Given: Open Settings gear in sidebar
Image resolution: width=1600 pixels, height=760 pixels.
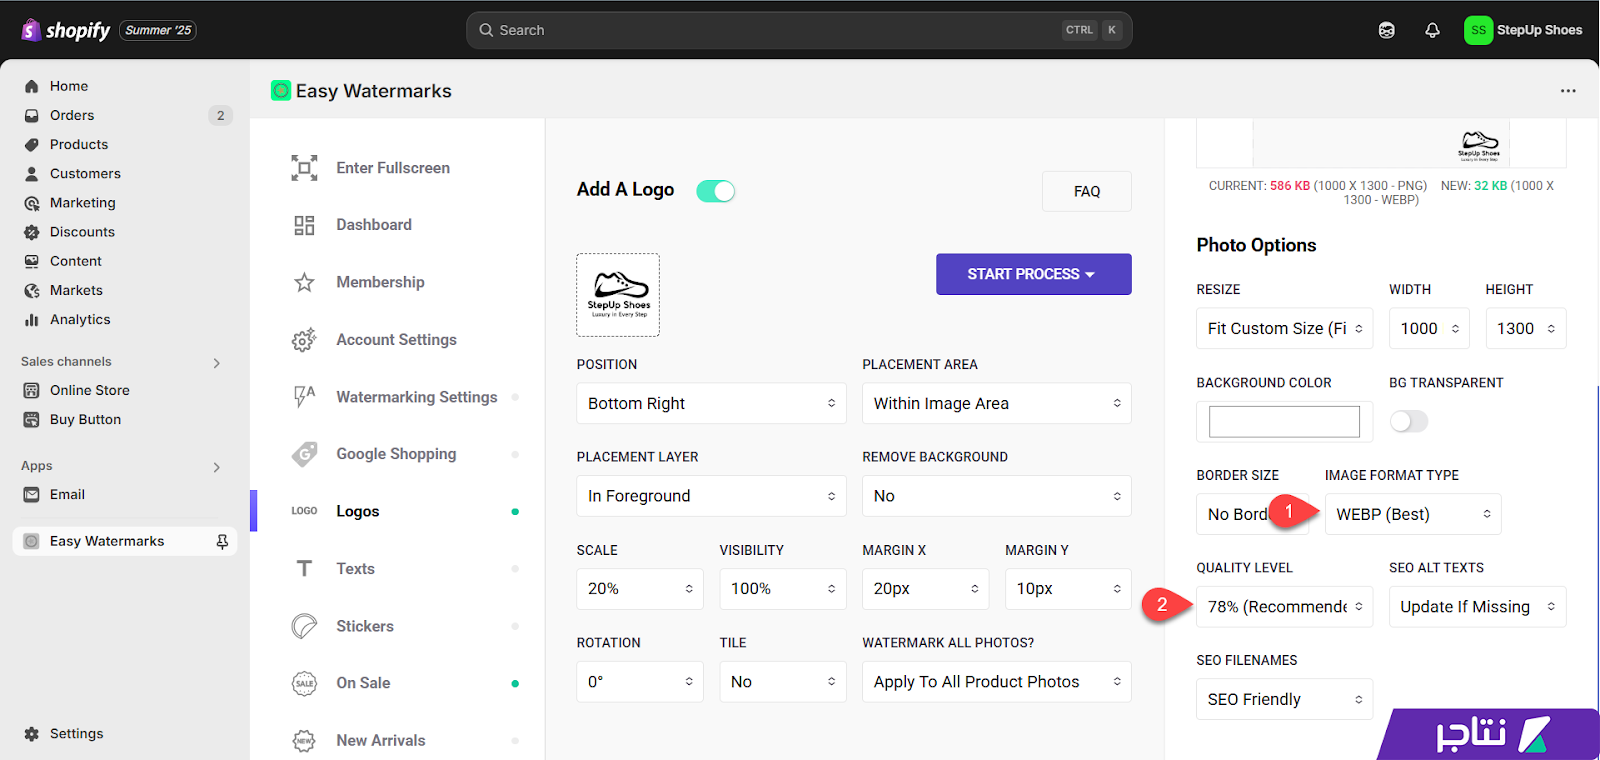Looking at the screenshot, I should pos(31,733).
